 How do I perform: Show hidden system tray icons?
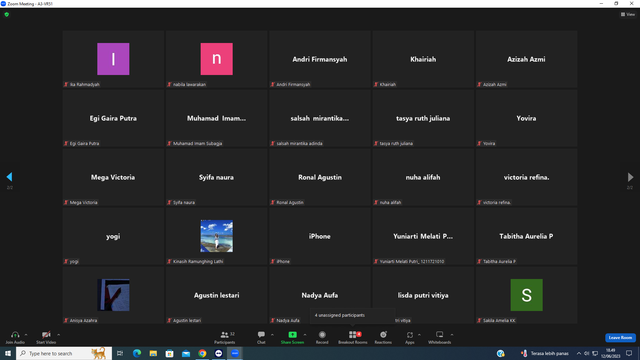pyautogui.click(x=579, y=353)
